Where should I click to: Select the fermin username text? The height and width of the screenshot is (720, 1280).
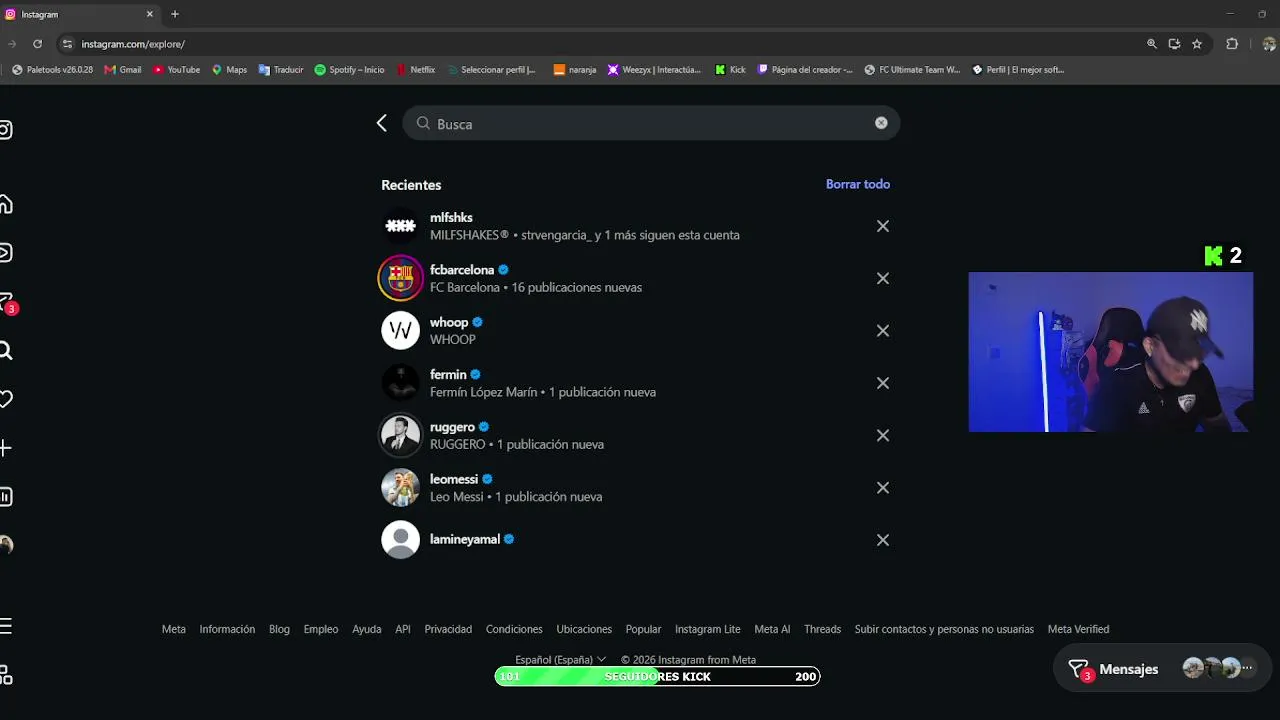(448, 375)
